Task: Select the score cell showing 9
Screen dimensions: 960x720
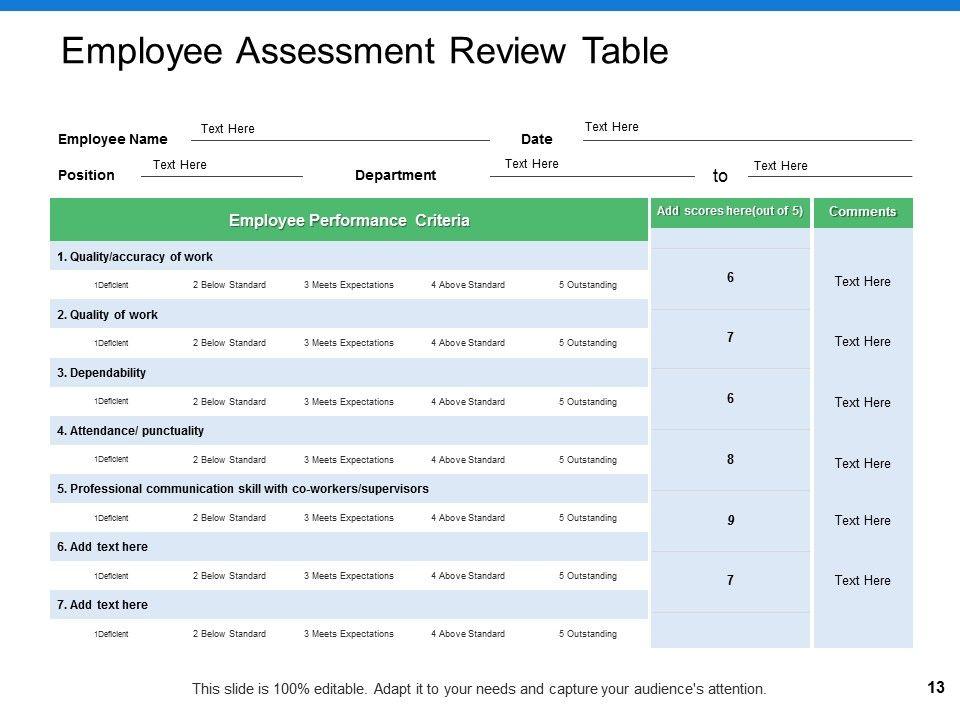Action: (x=730, y=520)
